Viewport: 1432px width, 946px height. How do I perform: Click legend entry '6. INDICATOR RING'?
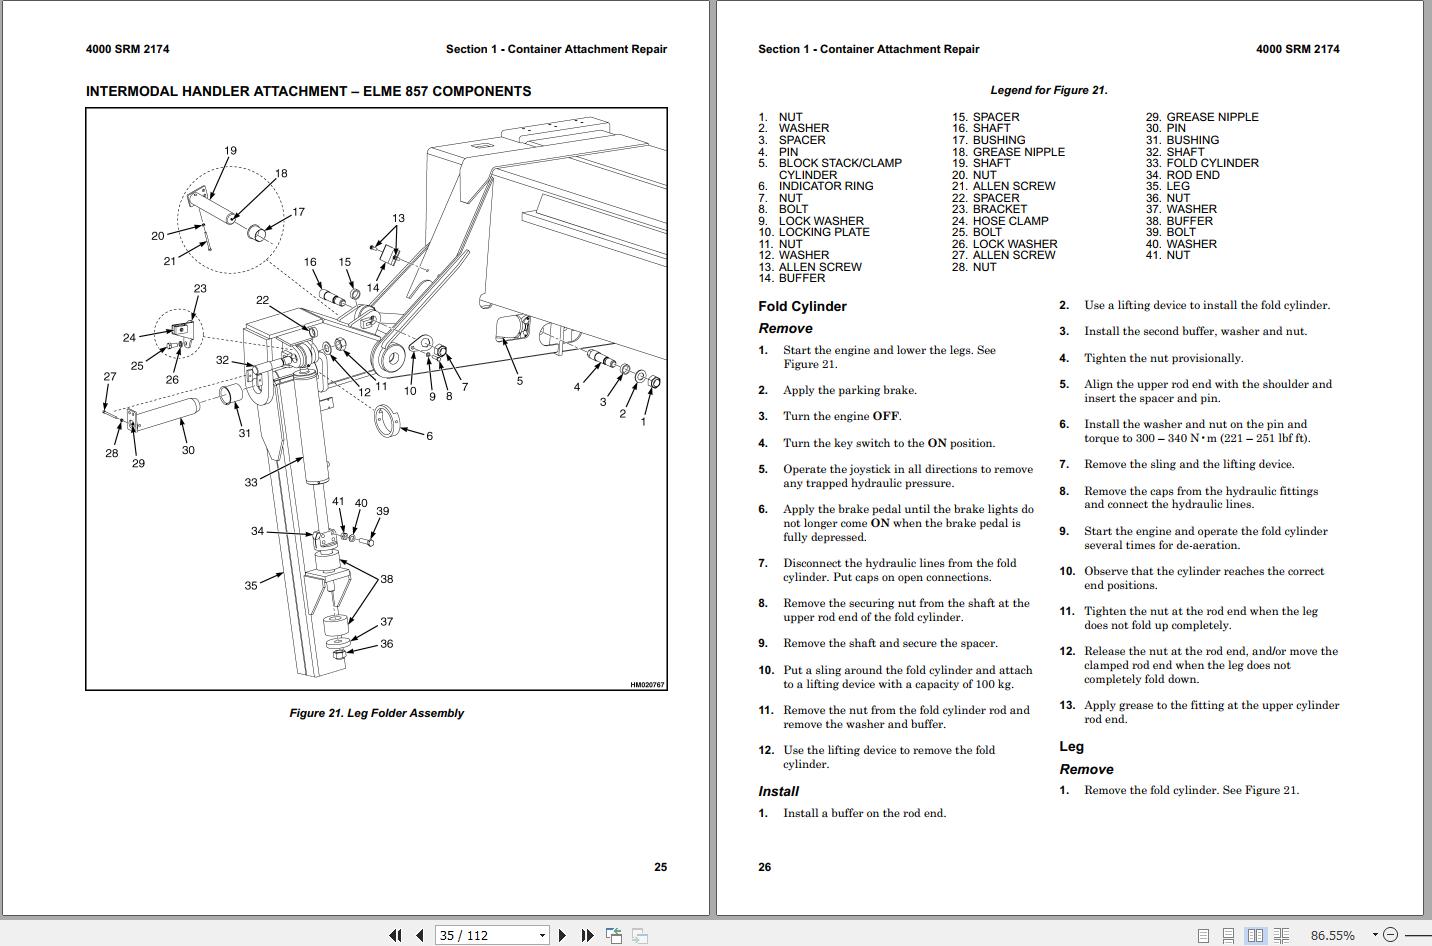(816, 186)
